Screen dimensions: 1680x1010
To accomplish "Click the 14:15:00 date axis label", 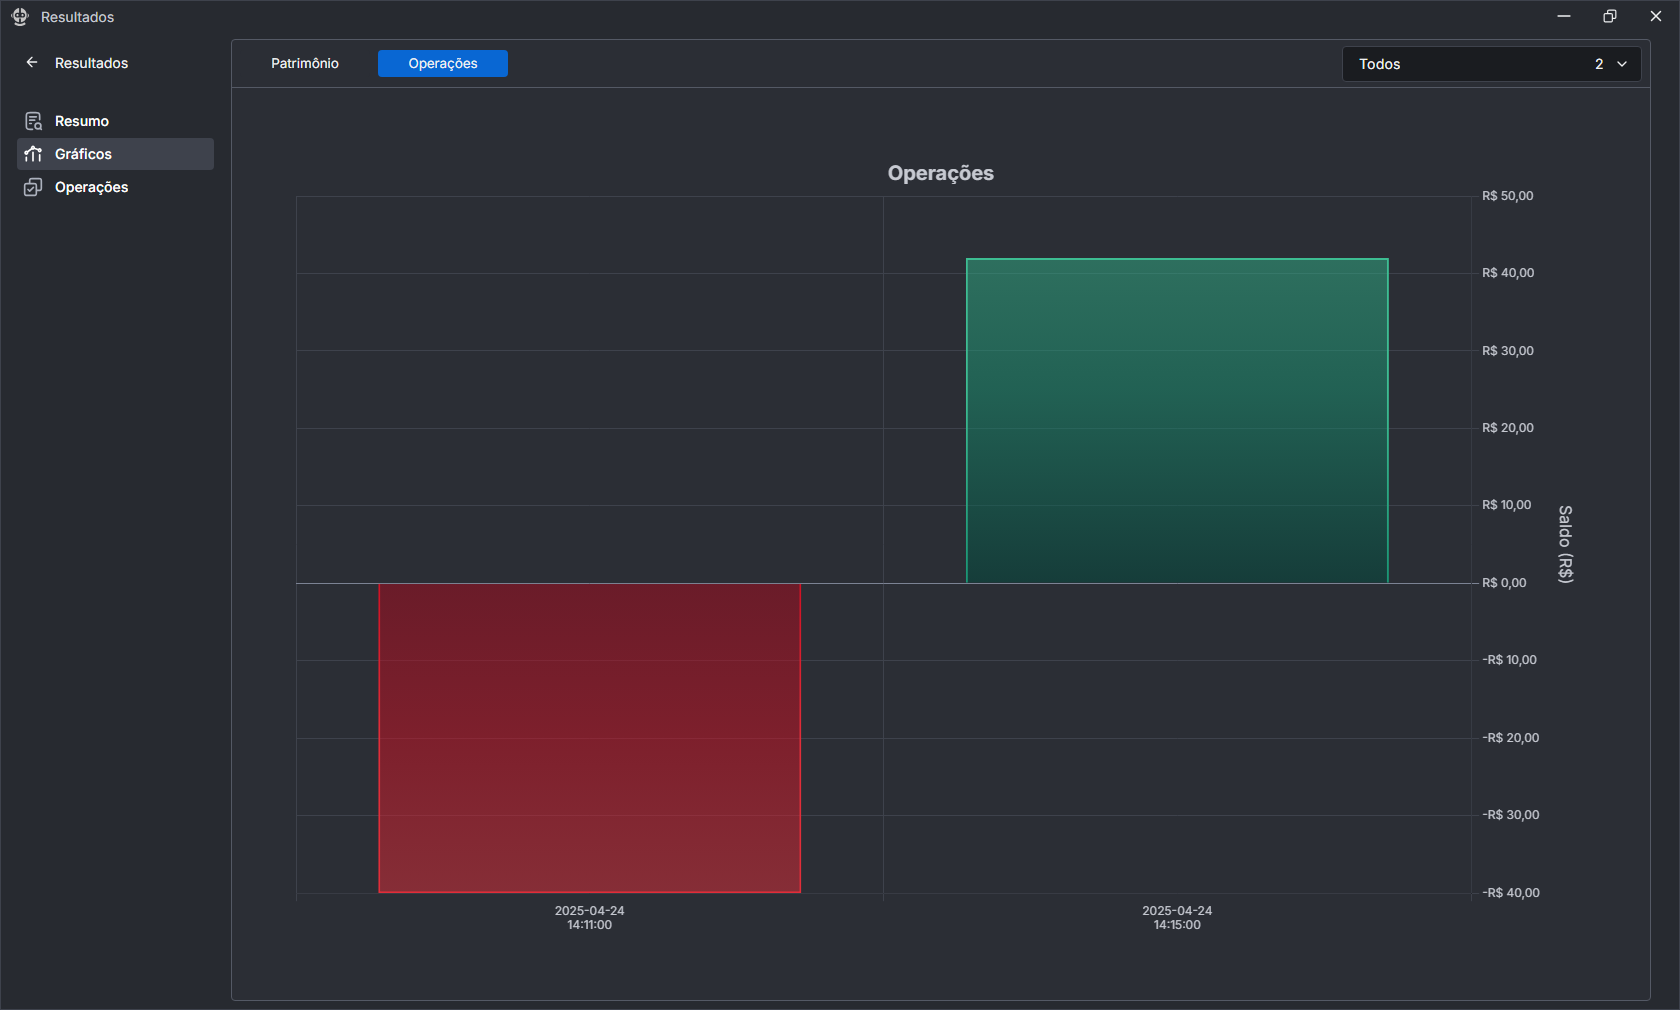I will coord(1177,918).
